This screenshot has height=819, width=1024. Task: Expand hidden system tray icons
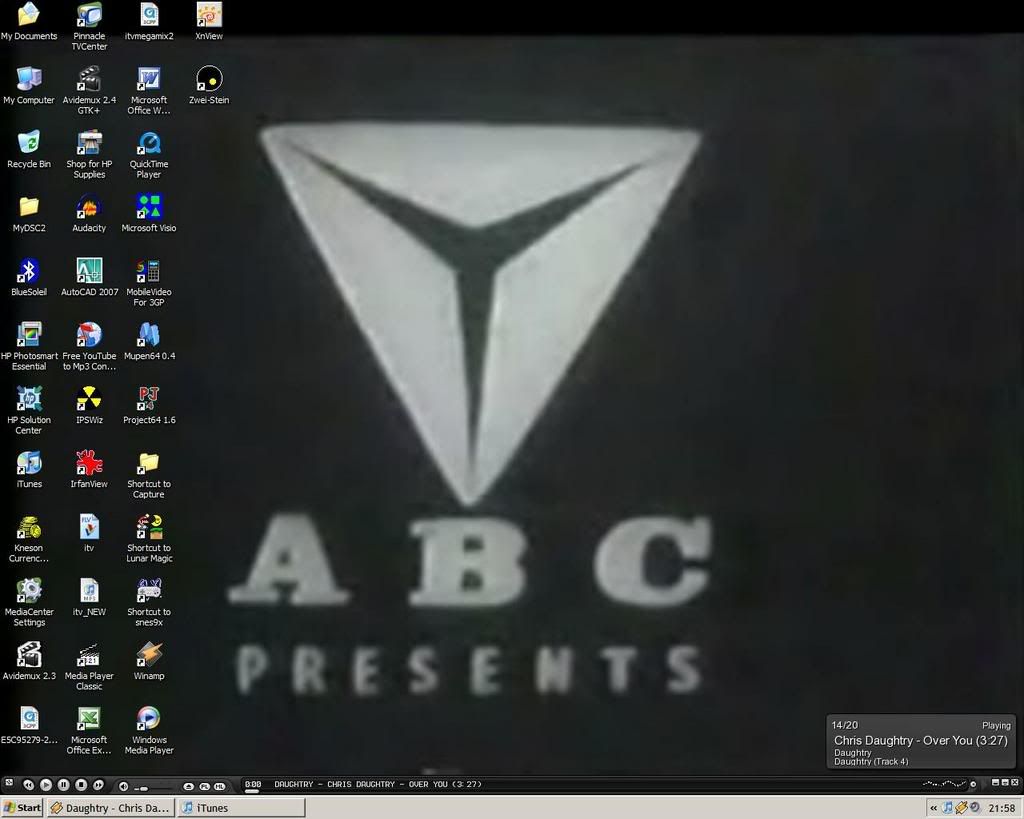933,808
